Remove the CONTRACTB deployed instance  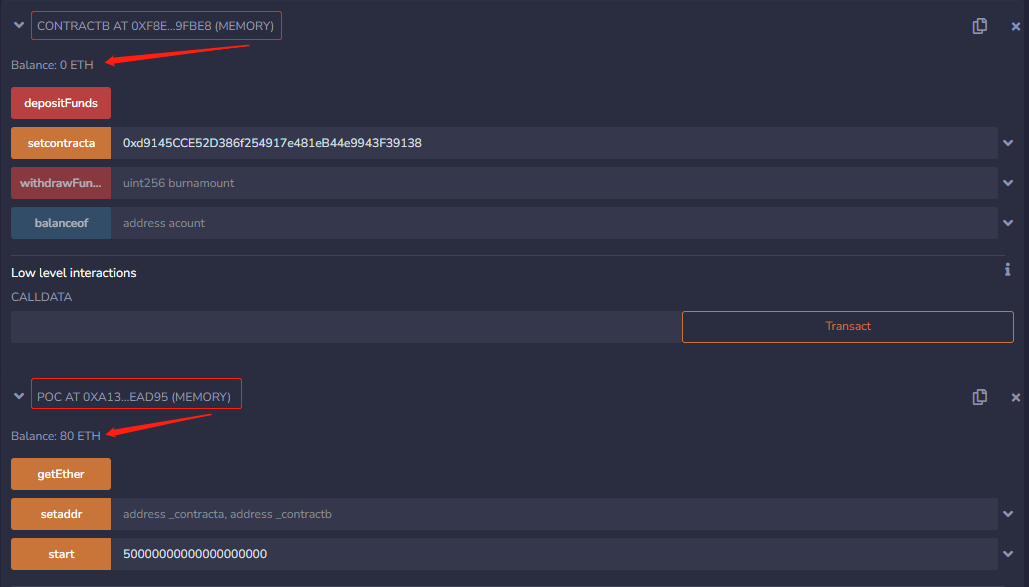(x=1016, y=26)
